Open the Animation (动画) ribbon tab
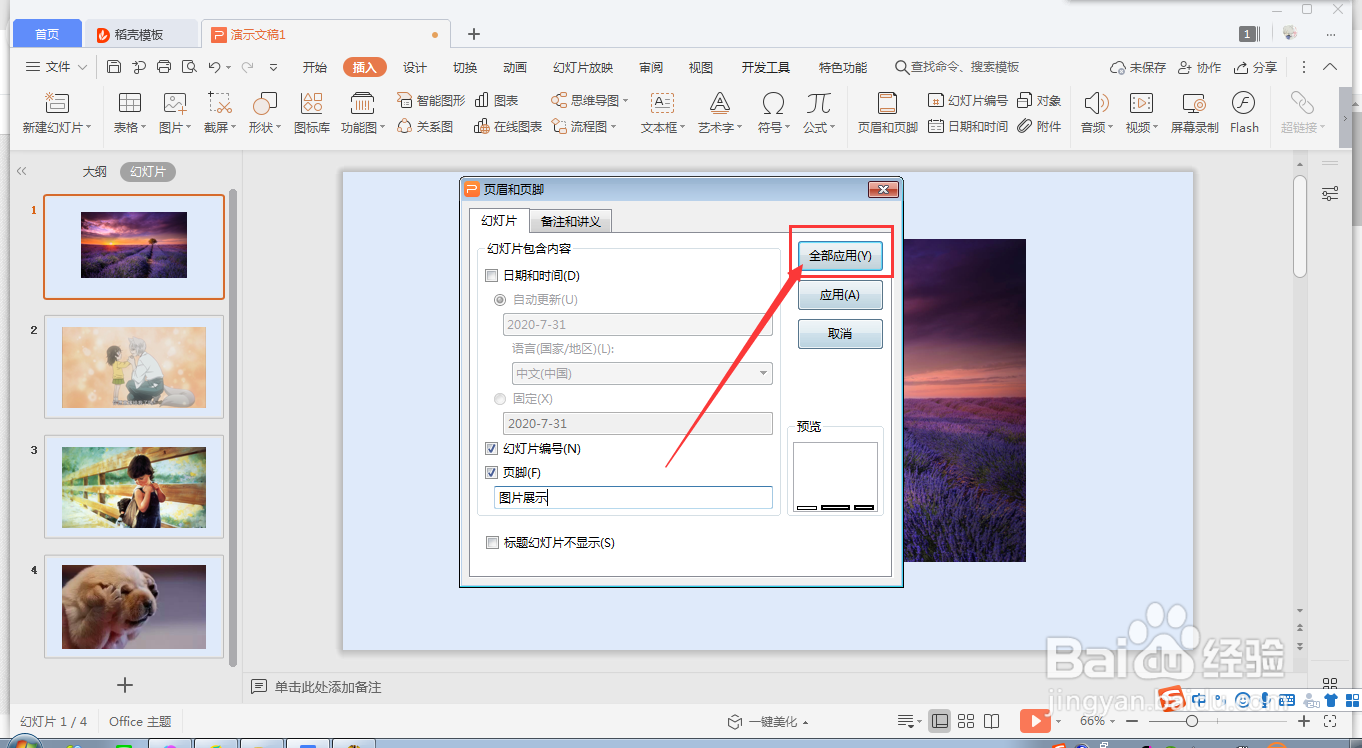 (515, 67)
